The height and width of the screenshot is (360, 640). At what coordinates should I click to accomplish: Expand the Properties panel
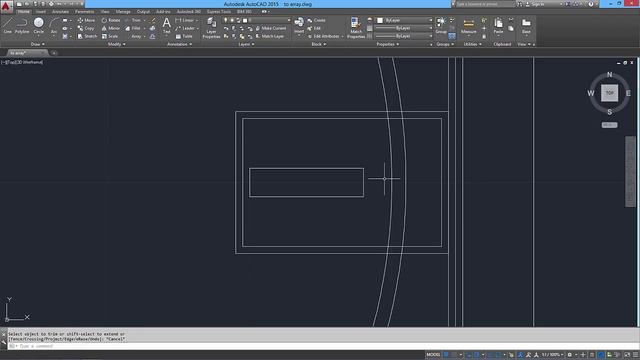(387, 44)
